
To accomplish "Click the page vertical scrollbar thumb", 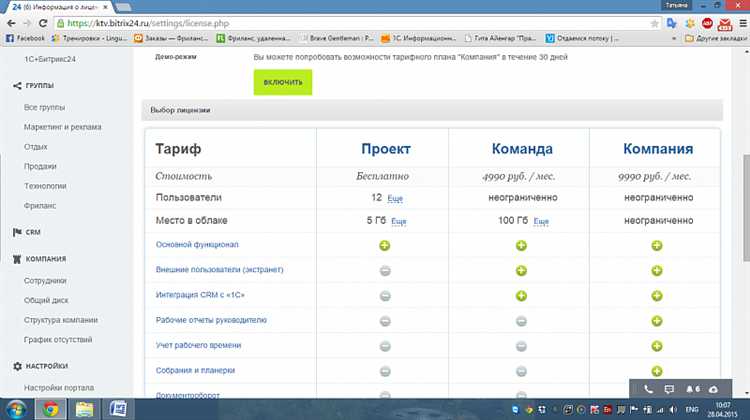I will tap(746, 208).
